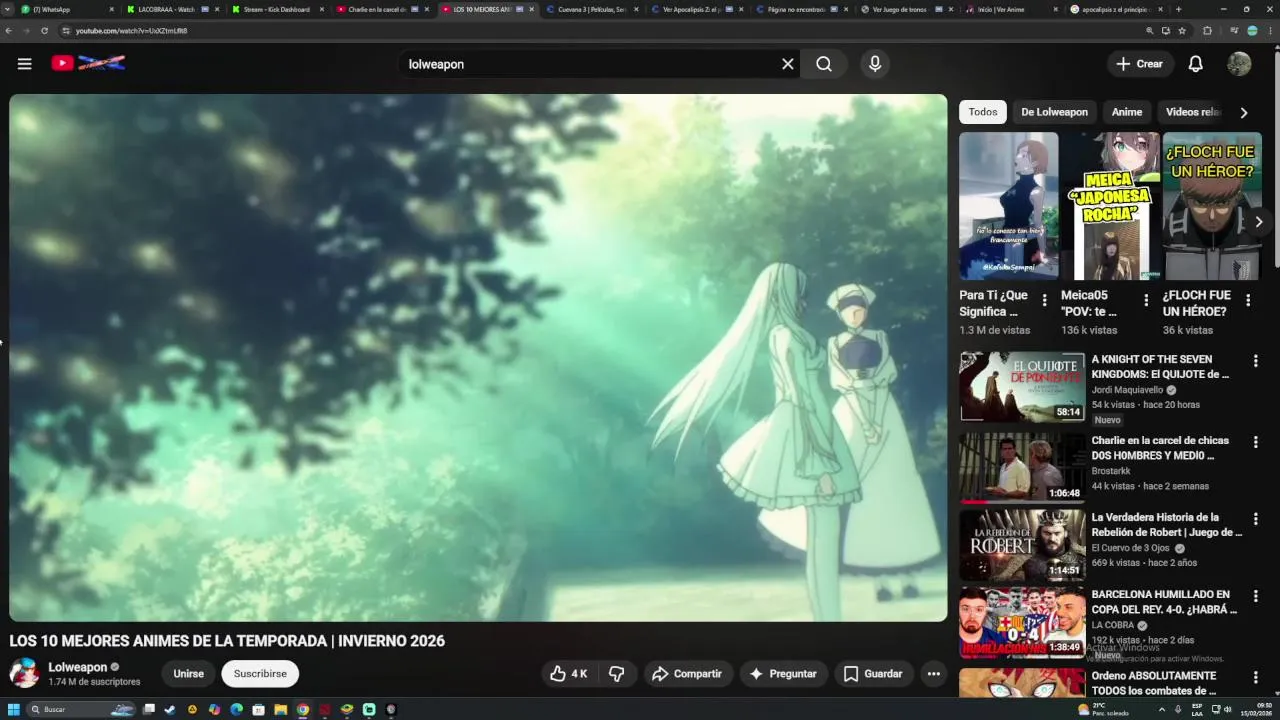Open La Rebelión de Robert thumbnail
Image resolution: width=1280 pixels, height=720 pixels.
1022,545
